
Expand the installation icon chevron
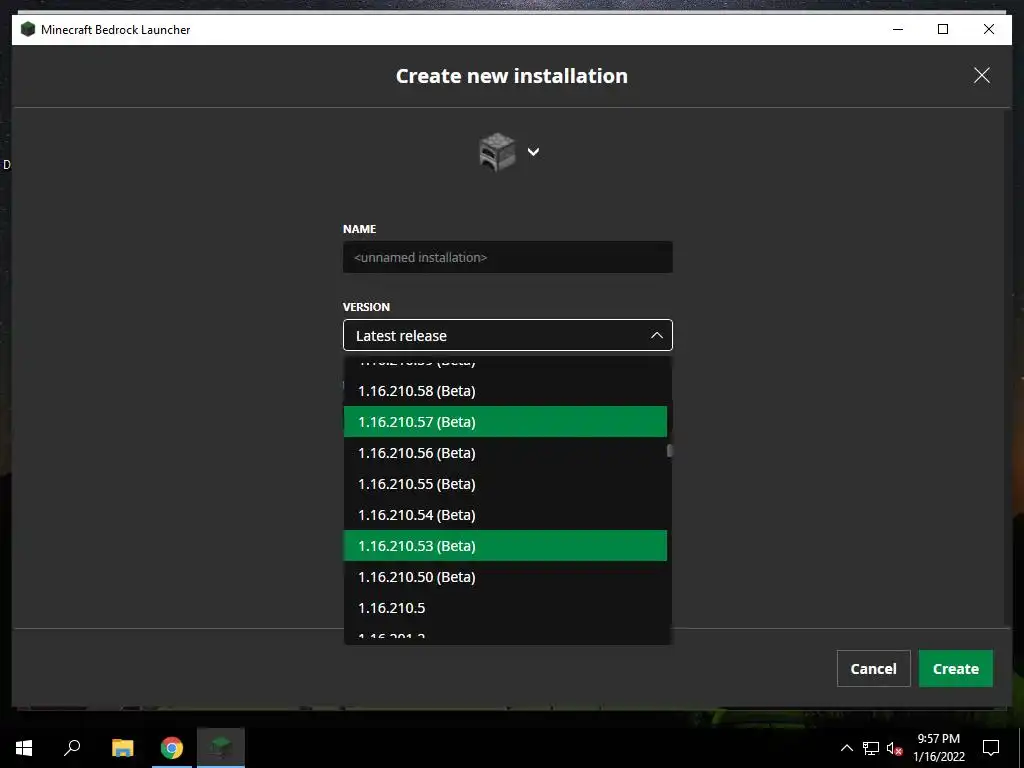(534, 152)
